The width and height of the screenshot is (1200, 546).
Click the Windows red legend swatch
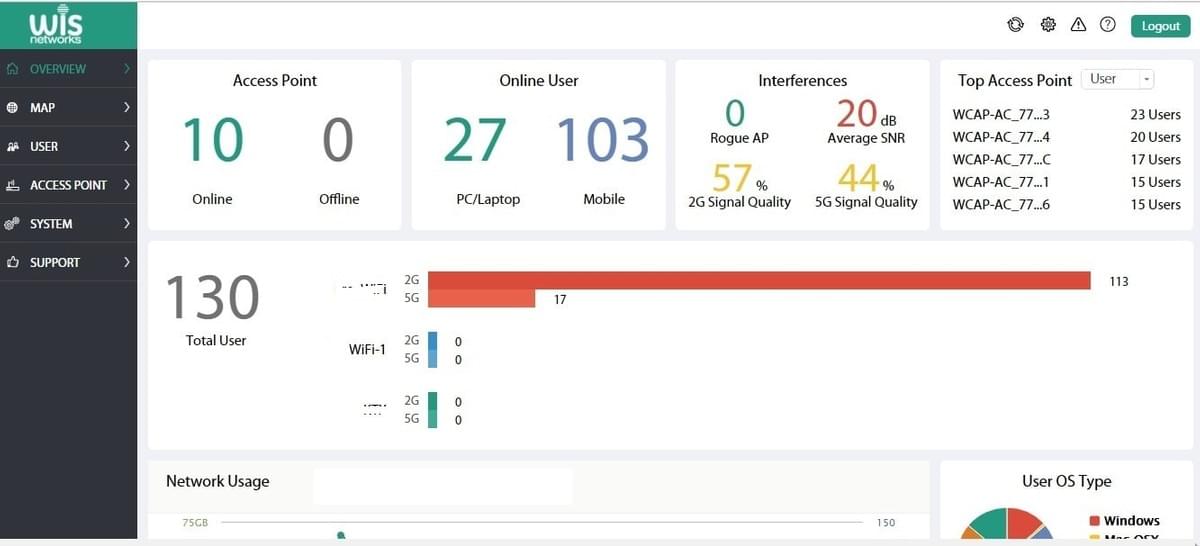click(x=1094, y=521)
